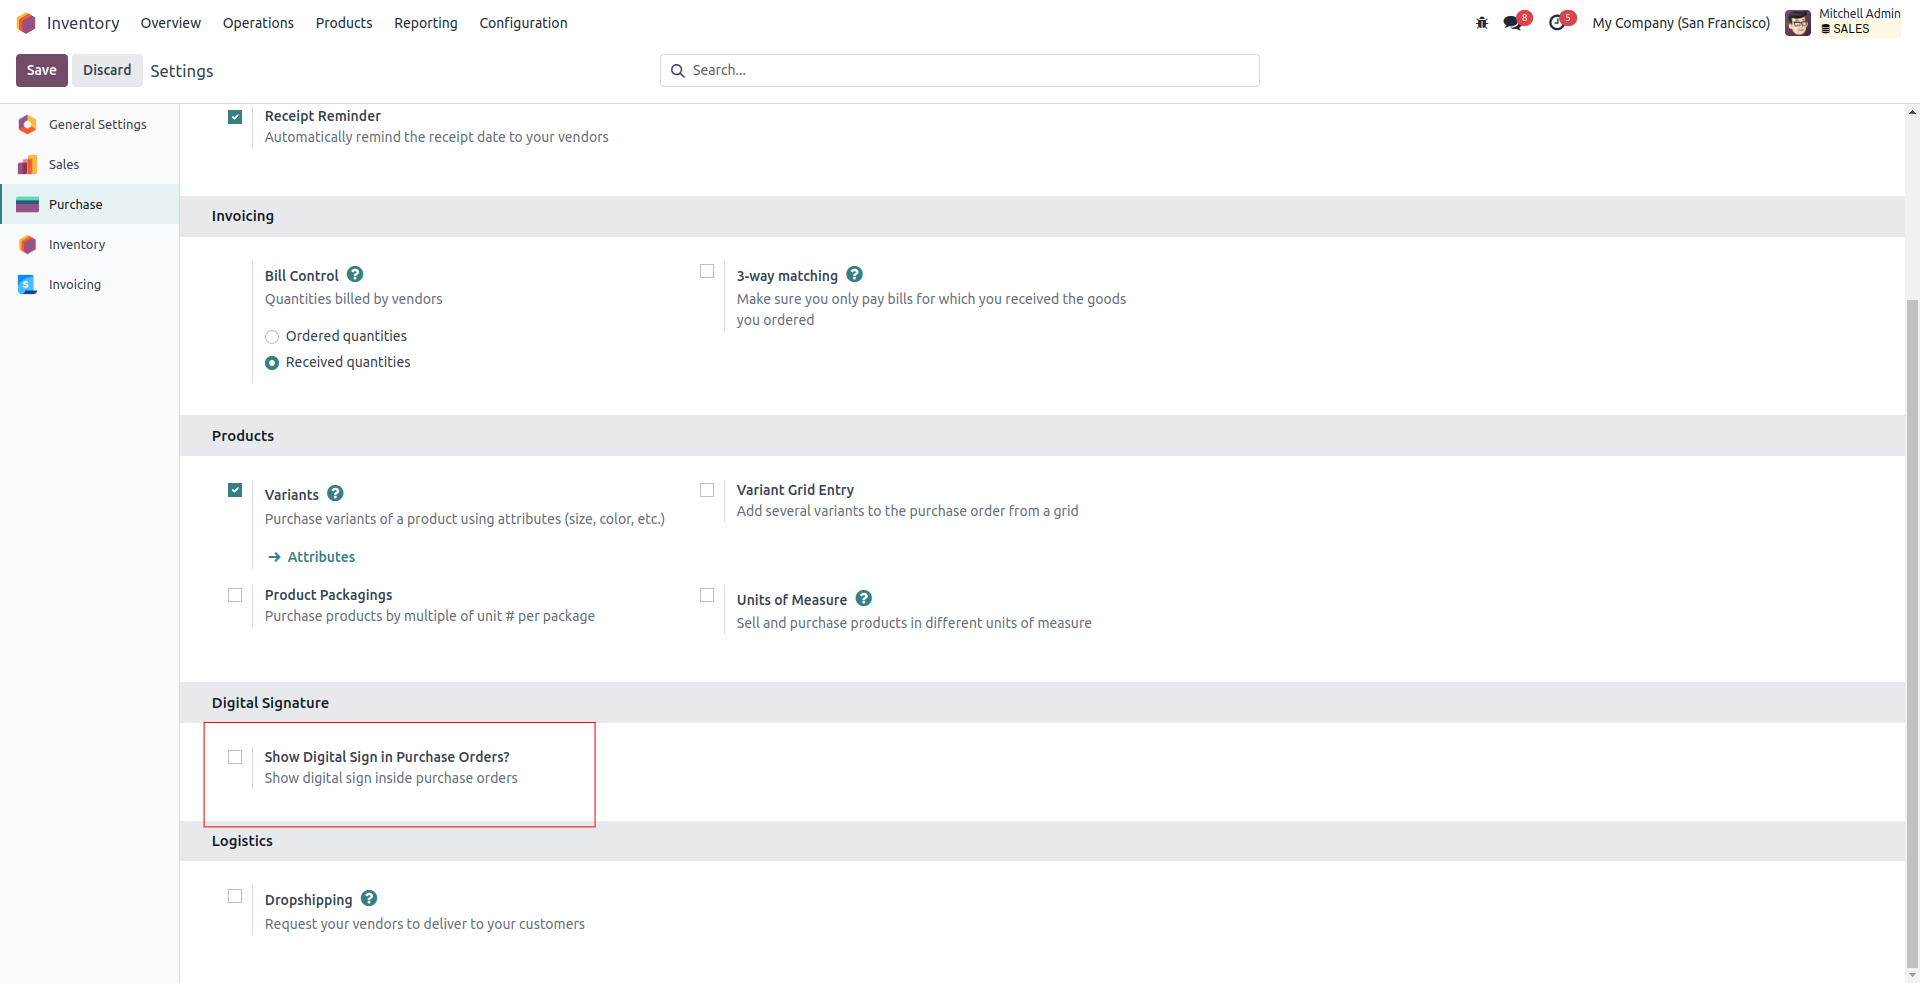Click the Variants help question icon

(336, 494)
